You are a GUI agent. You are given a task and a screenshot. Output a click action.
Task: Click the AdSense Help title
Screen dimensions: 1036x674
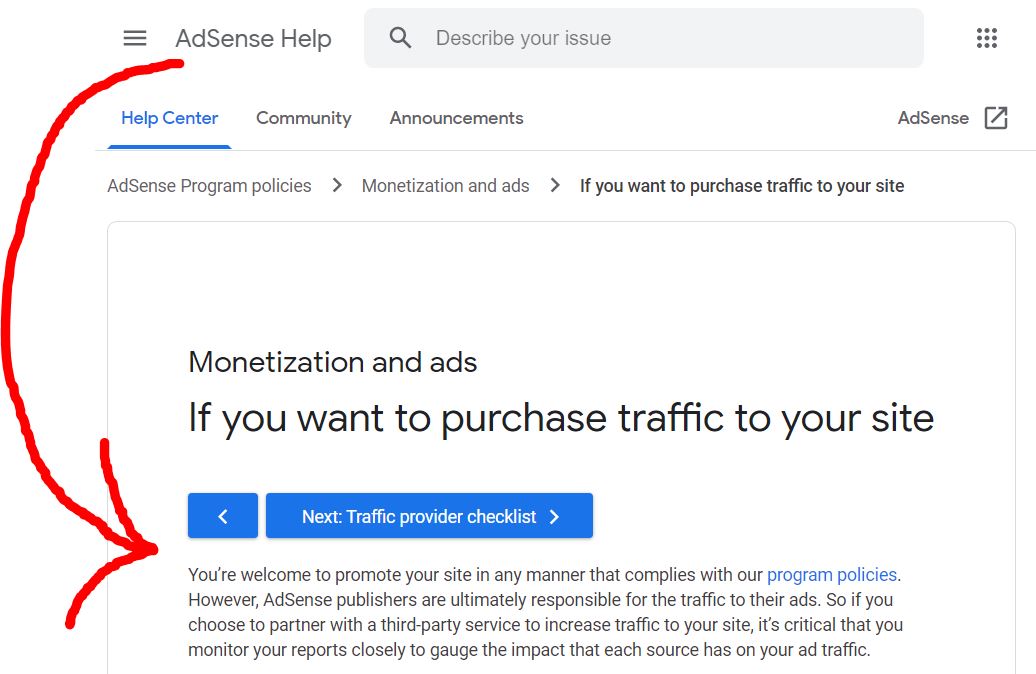coord(253,38)
